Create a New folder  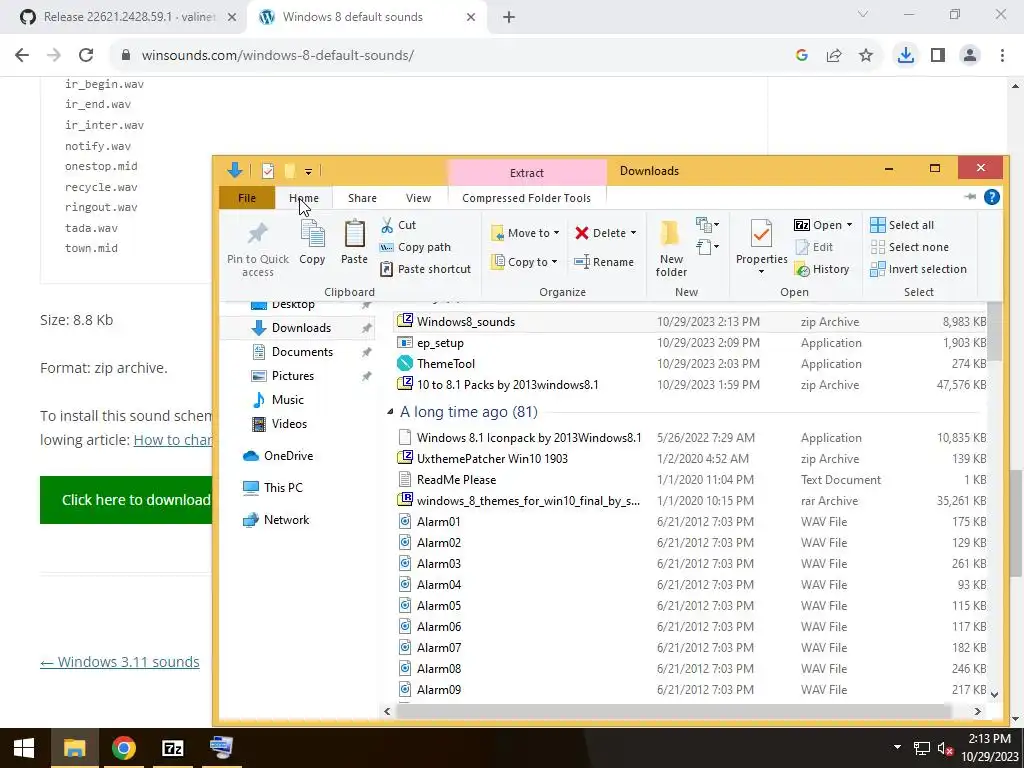click(671, 248)
